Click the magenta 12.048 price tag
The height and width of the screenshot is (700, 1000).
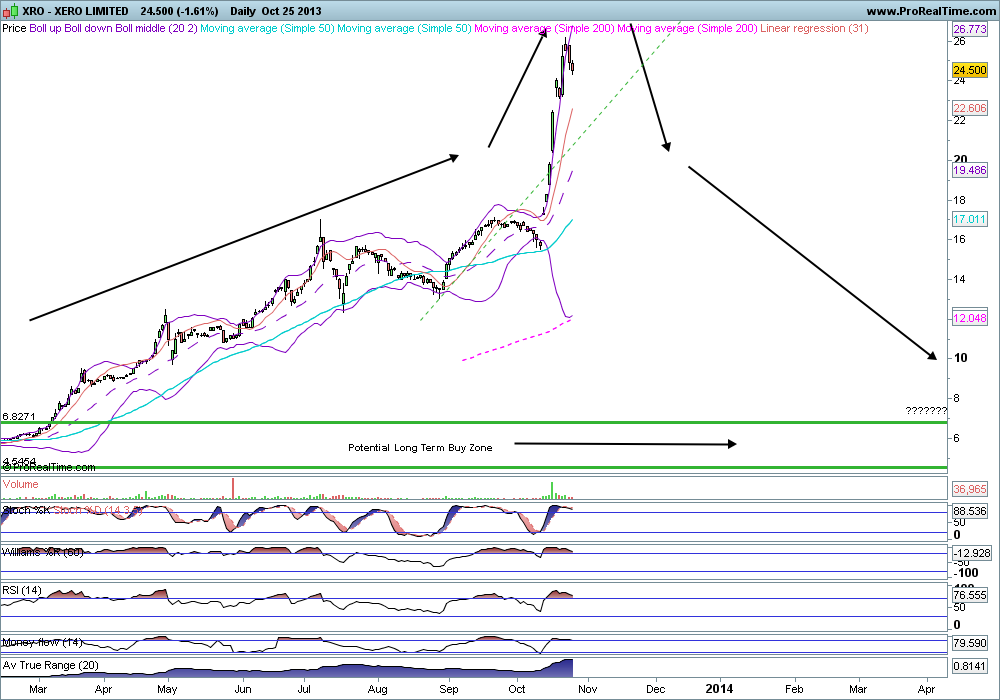tap(969, 317)
